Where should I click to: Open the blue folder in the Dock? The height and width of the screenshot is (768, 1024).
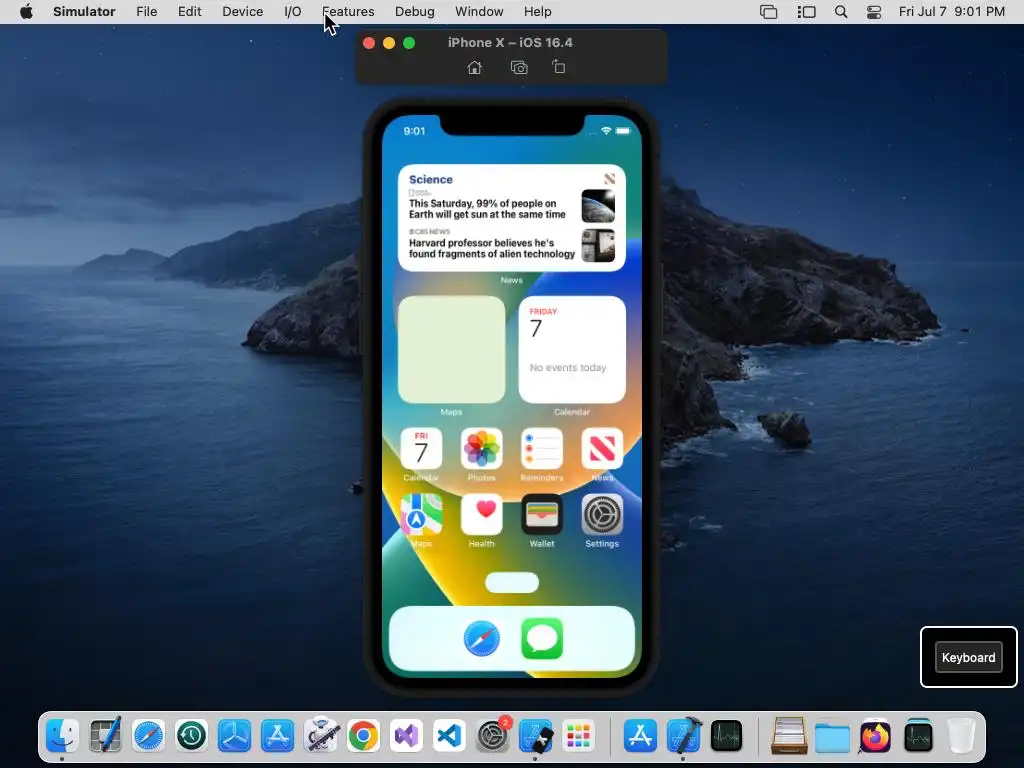tap(832, 737)
